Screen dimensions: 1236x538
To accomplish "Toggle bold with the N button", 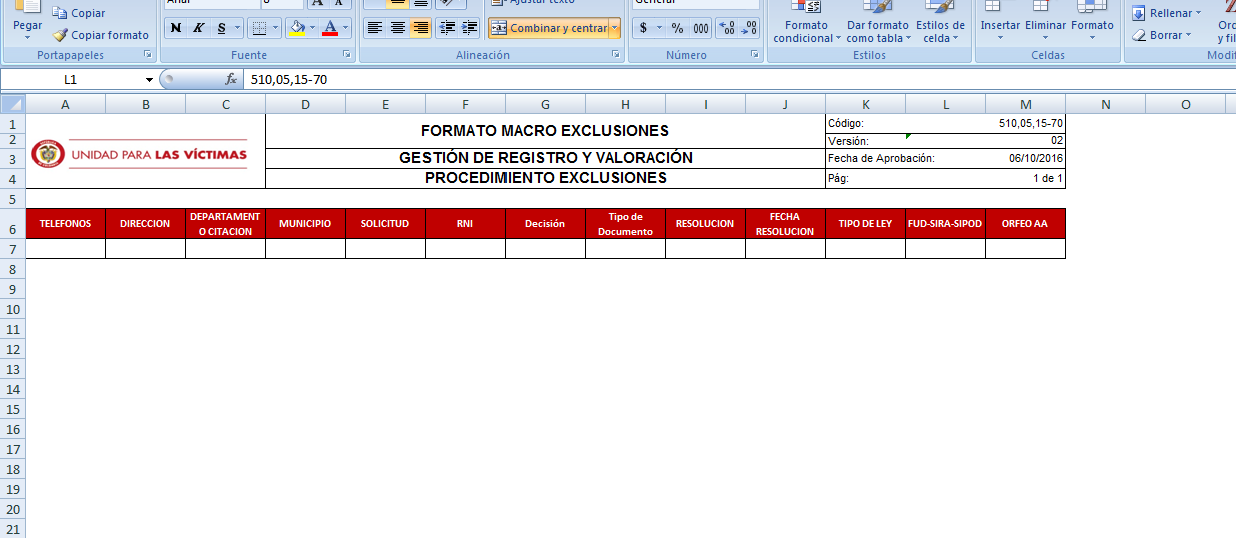I will [176, 28].
